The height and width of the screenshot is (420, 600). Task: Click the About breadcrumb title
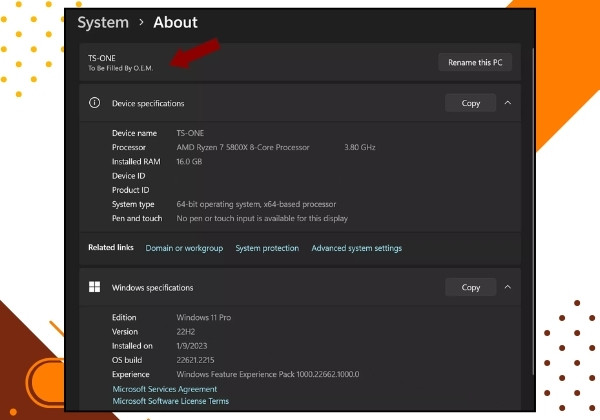[175, 23]
